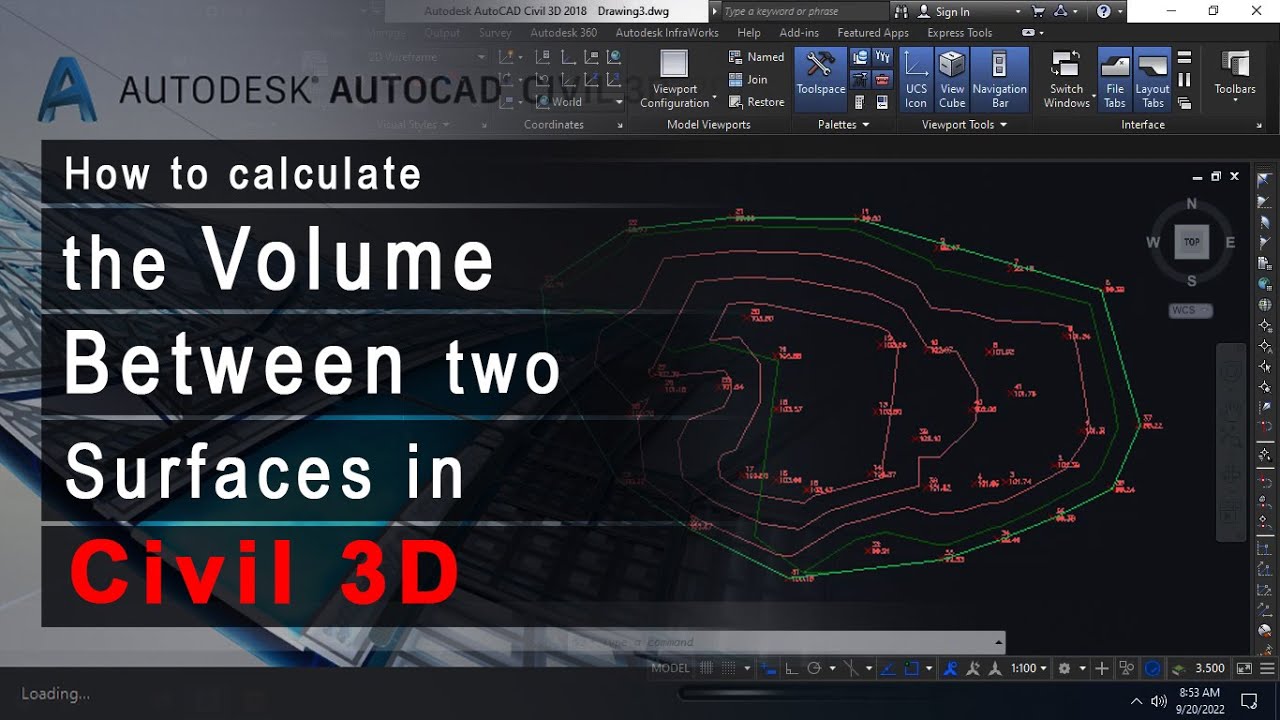Toggle the UCS Icon display
The width and height of the screenshot is (1280, 720).
(916, 79)
